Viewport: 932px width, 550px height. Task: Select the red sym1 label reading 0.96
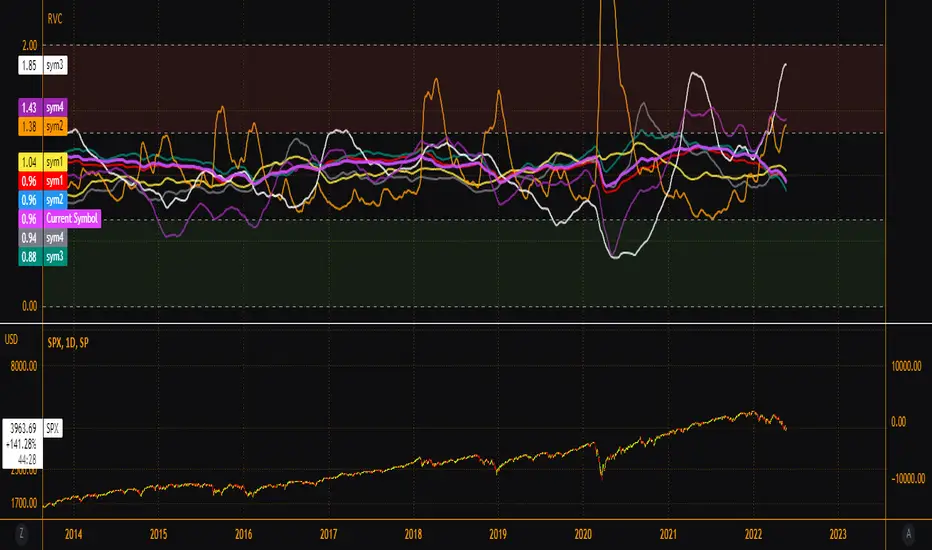[43, 181]
